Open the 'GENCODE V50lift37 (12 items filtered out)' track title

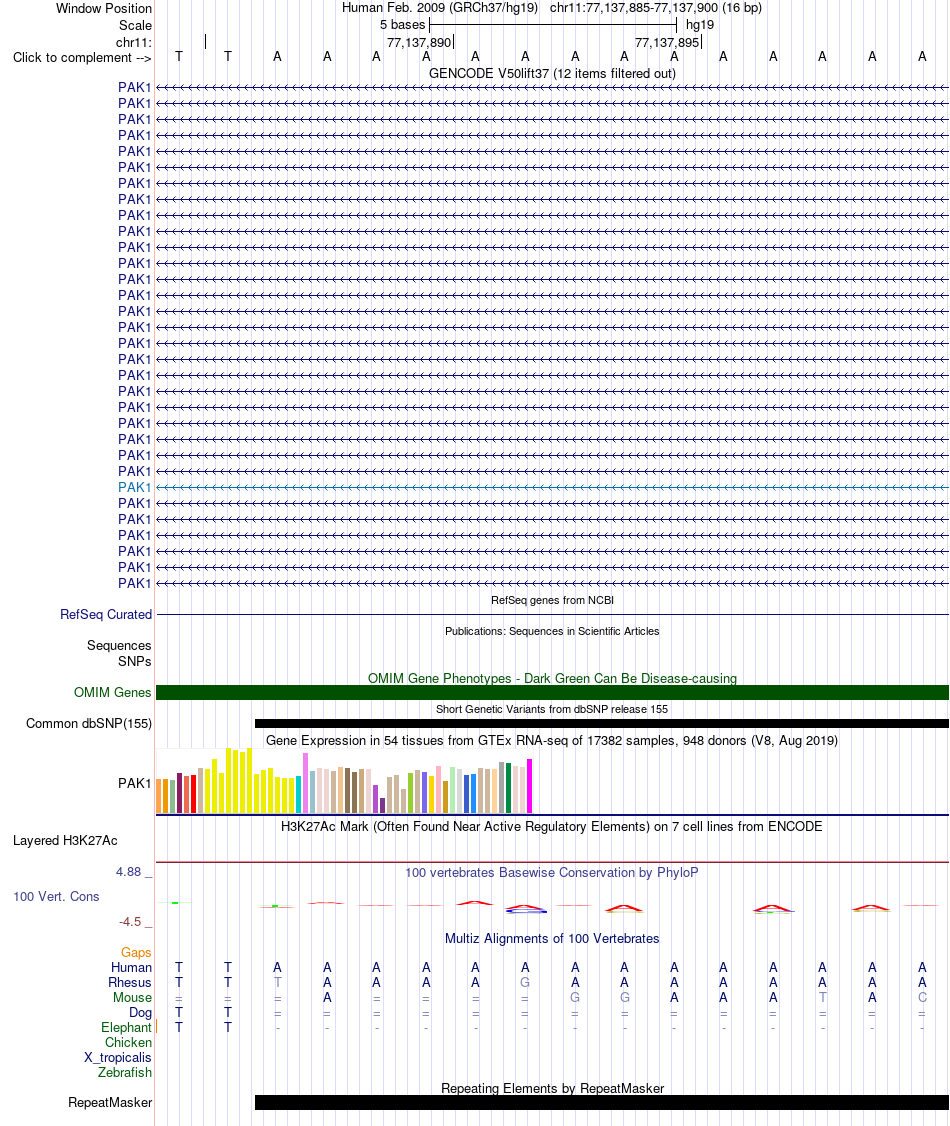(552, 73)
